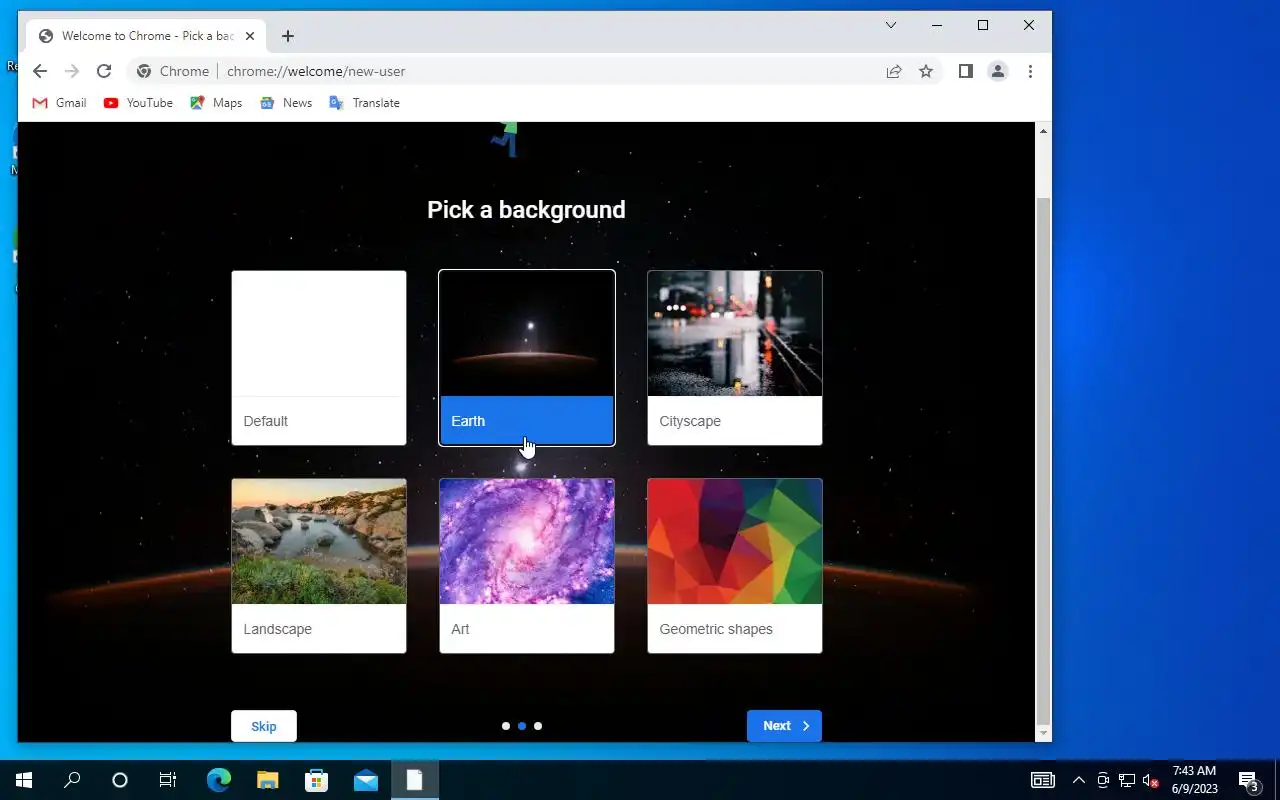
Task: Open the Translate bookmark
Action: (364, 103)
